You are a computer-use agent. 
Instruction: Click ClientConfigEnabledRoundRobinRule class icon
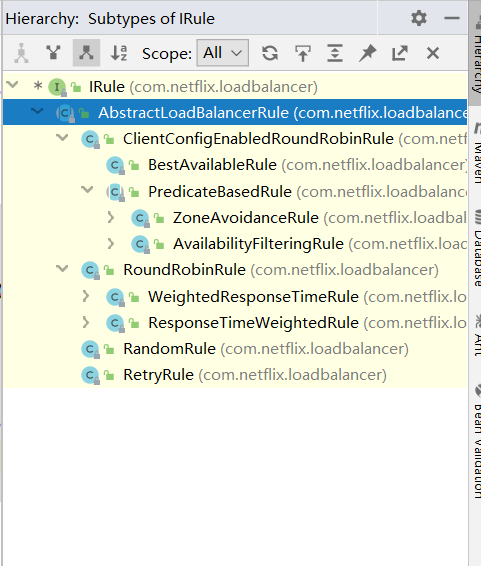[x=90, y=139]
